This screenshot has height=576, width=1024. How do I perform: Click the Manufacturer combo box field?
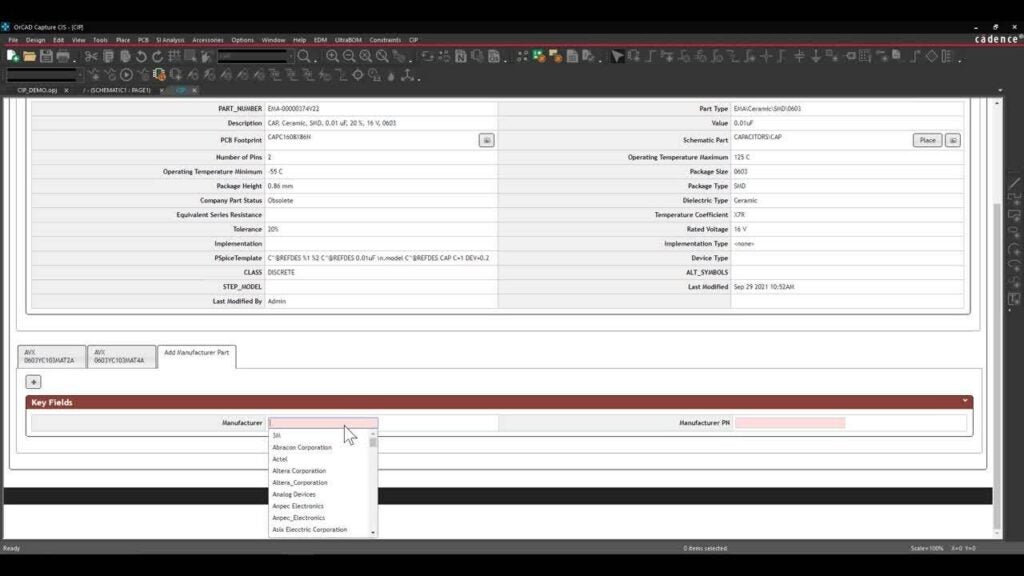(x=323, y=423)
